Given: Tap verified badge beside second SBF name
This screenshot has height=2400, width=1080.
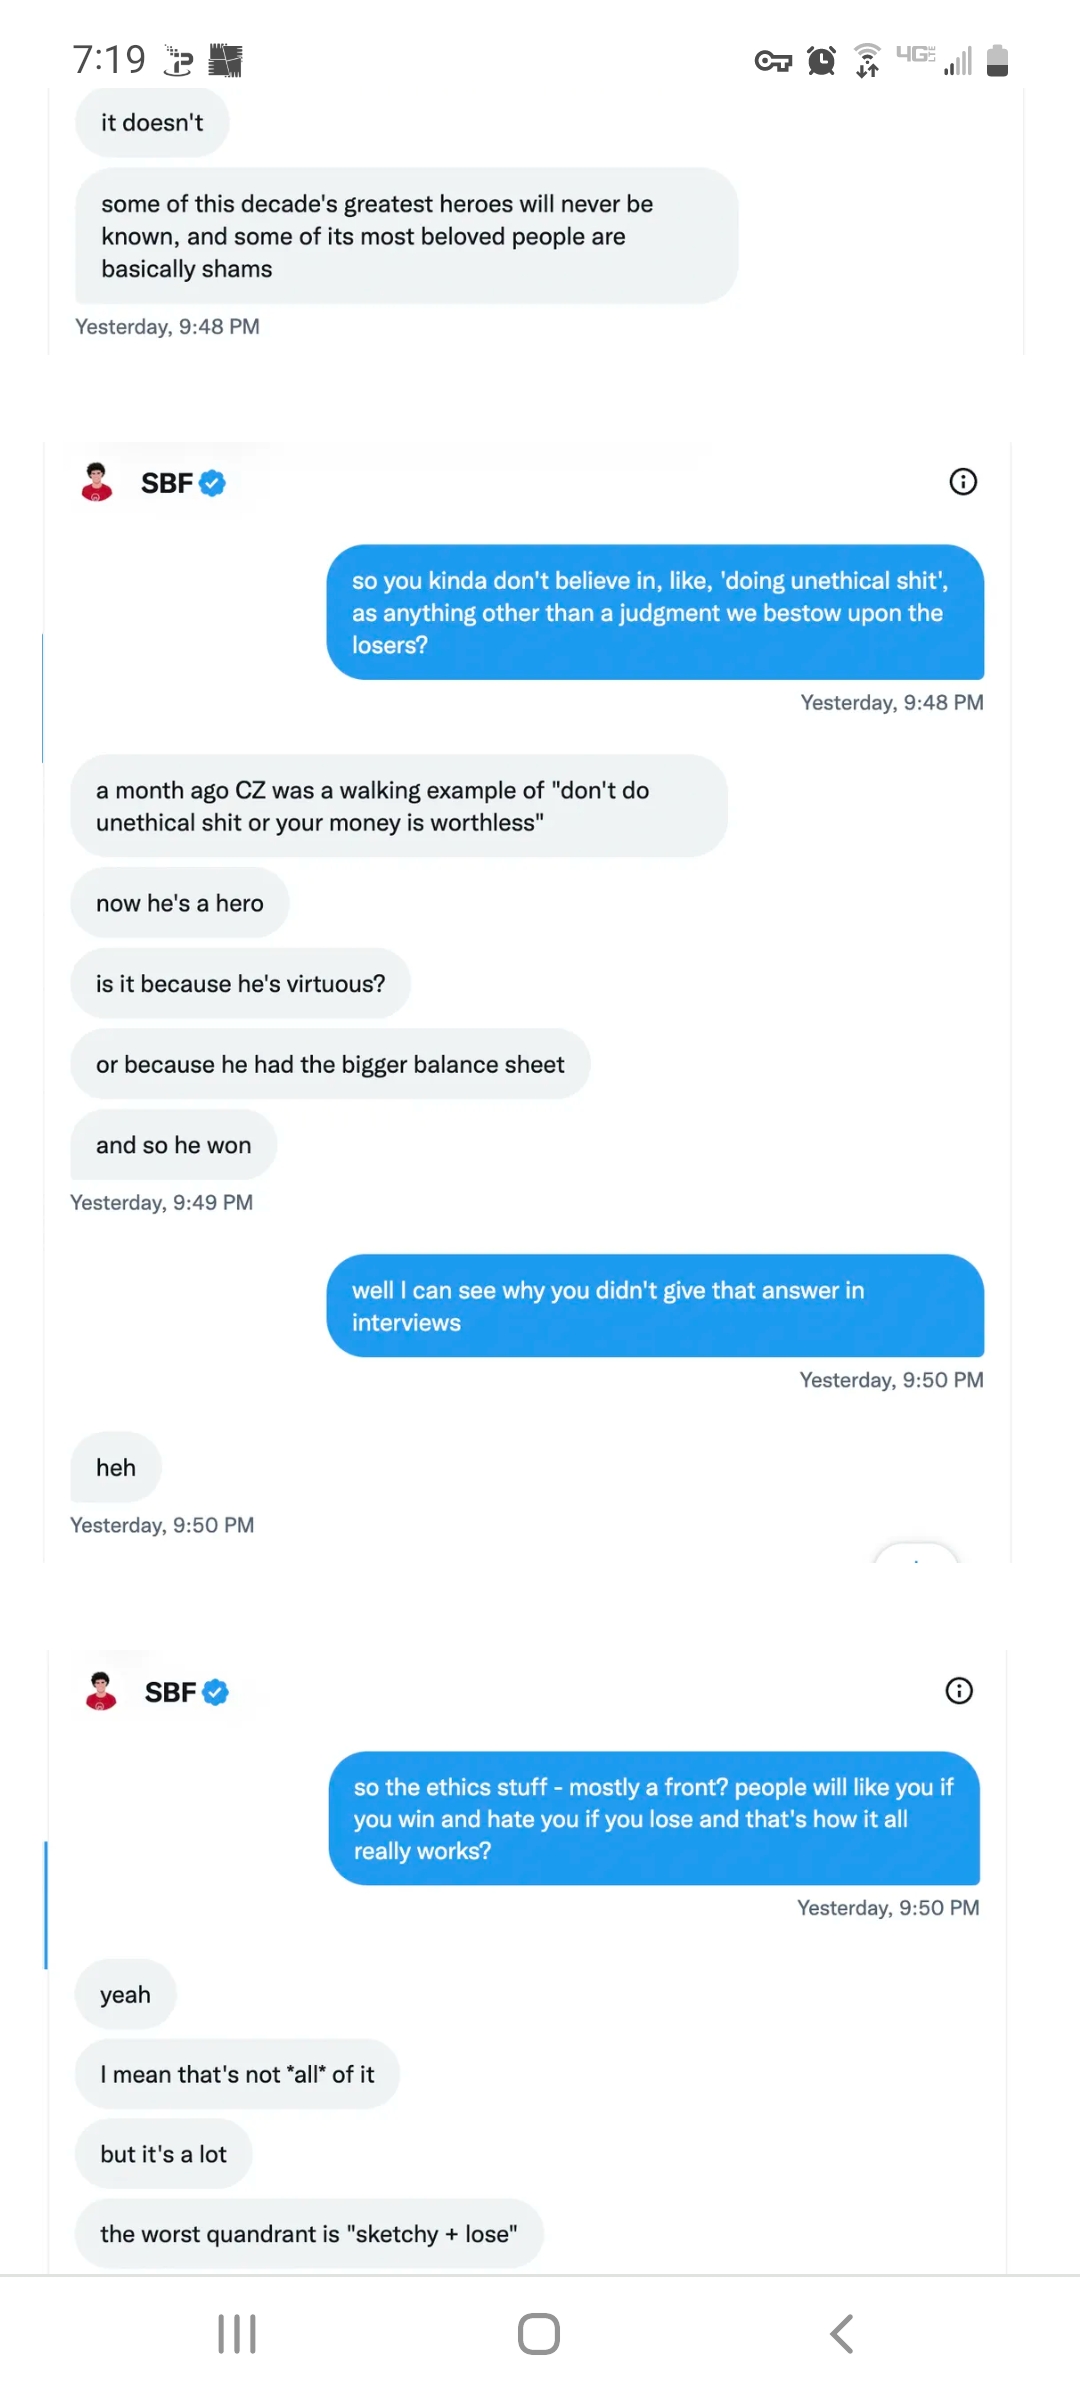Looking at the screenshot, I should (216, 1692).
